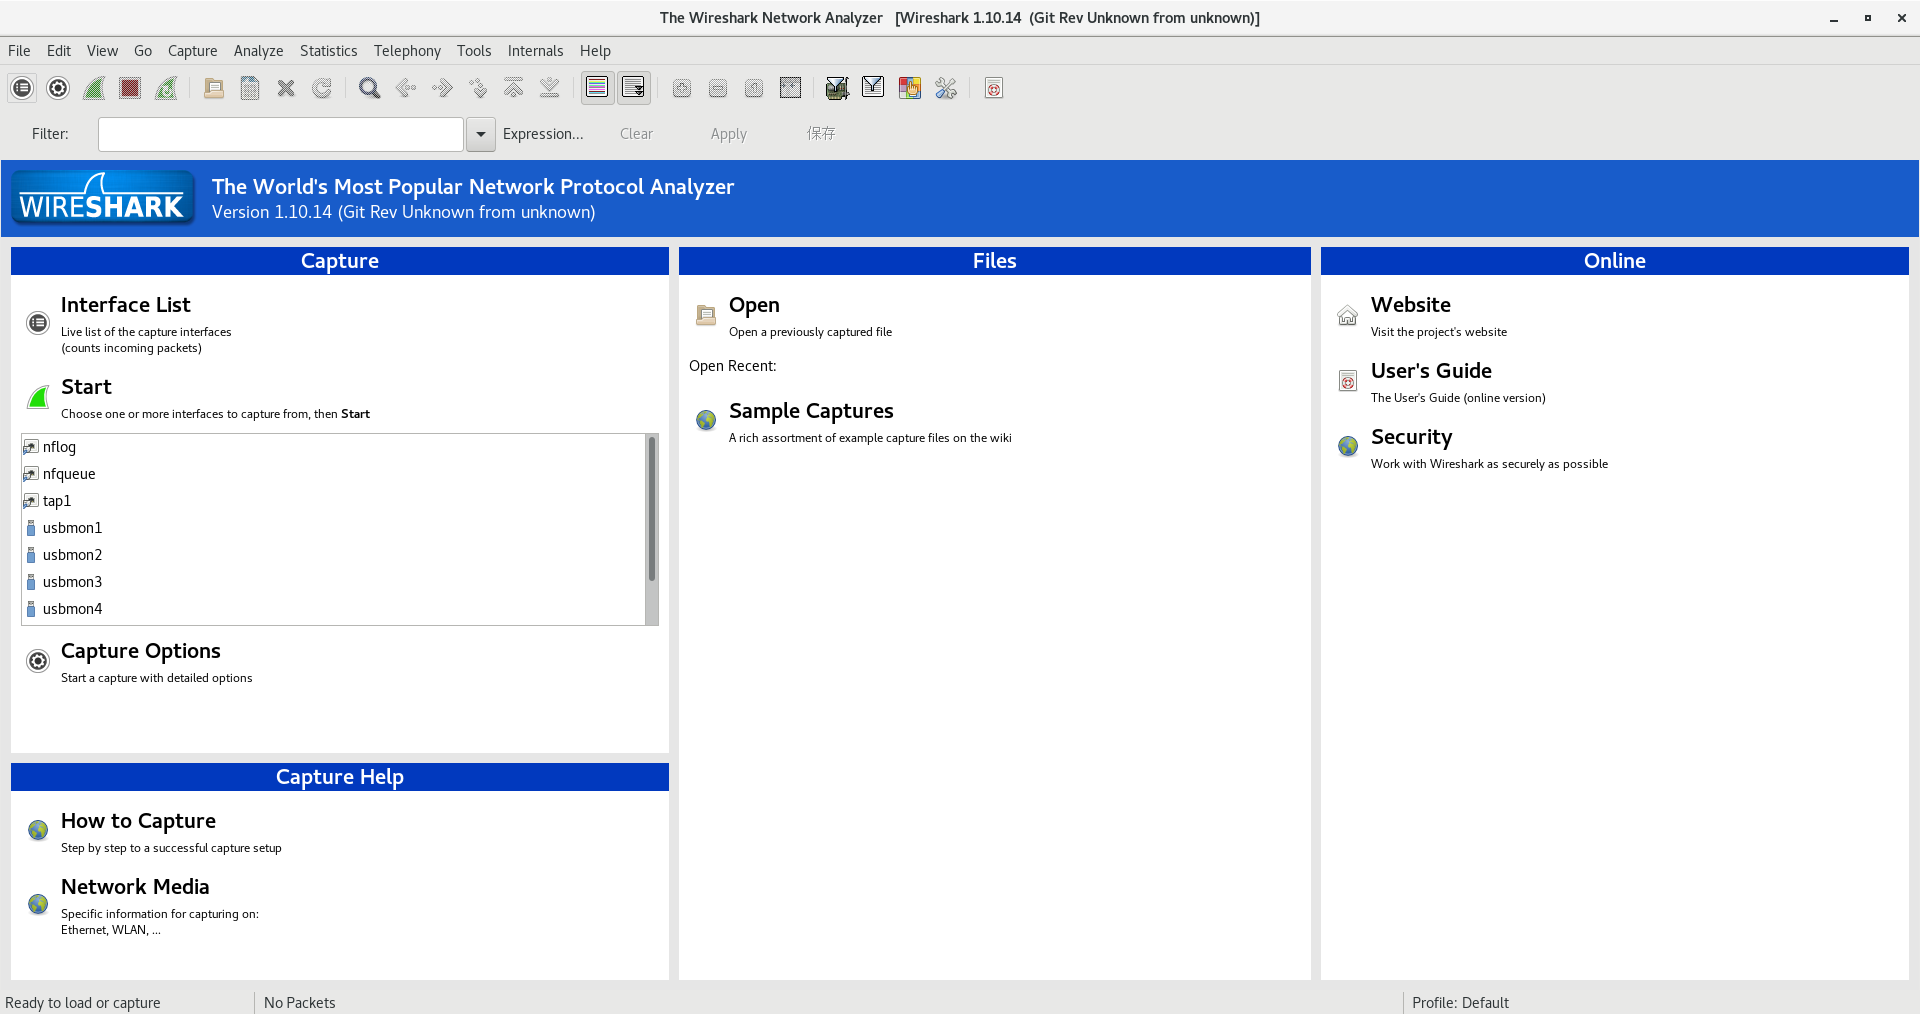Restart the running live capture toolbar icon
Viewport: 1920px width, 1014px height.
(x=166, y=88)
